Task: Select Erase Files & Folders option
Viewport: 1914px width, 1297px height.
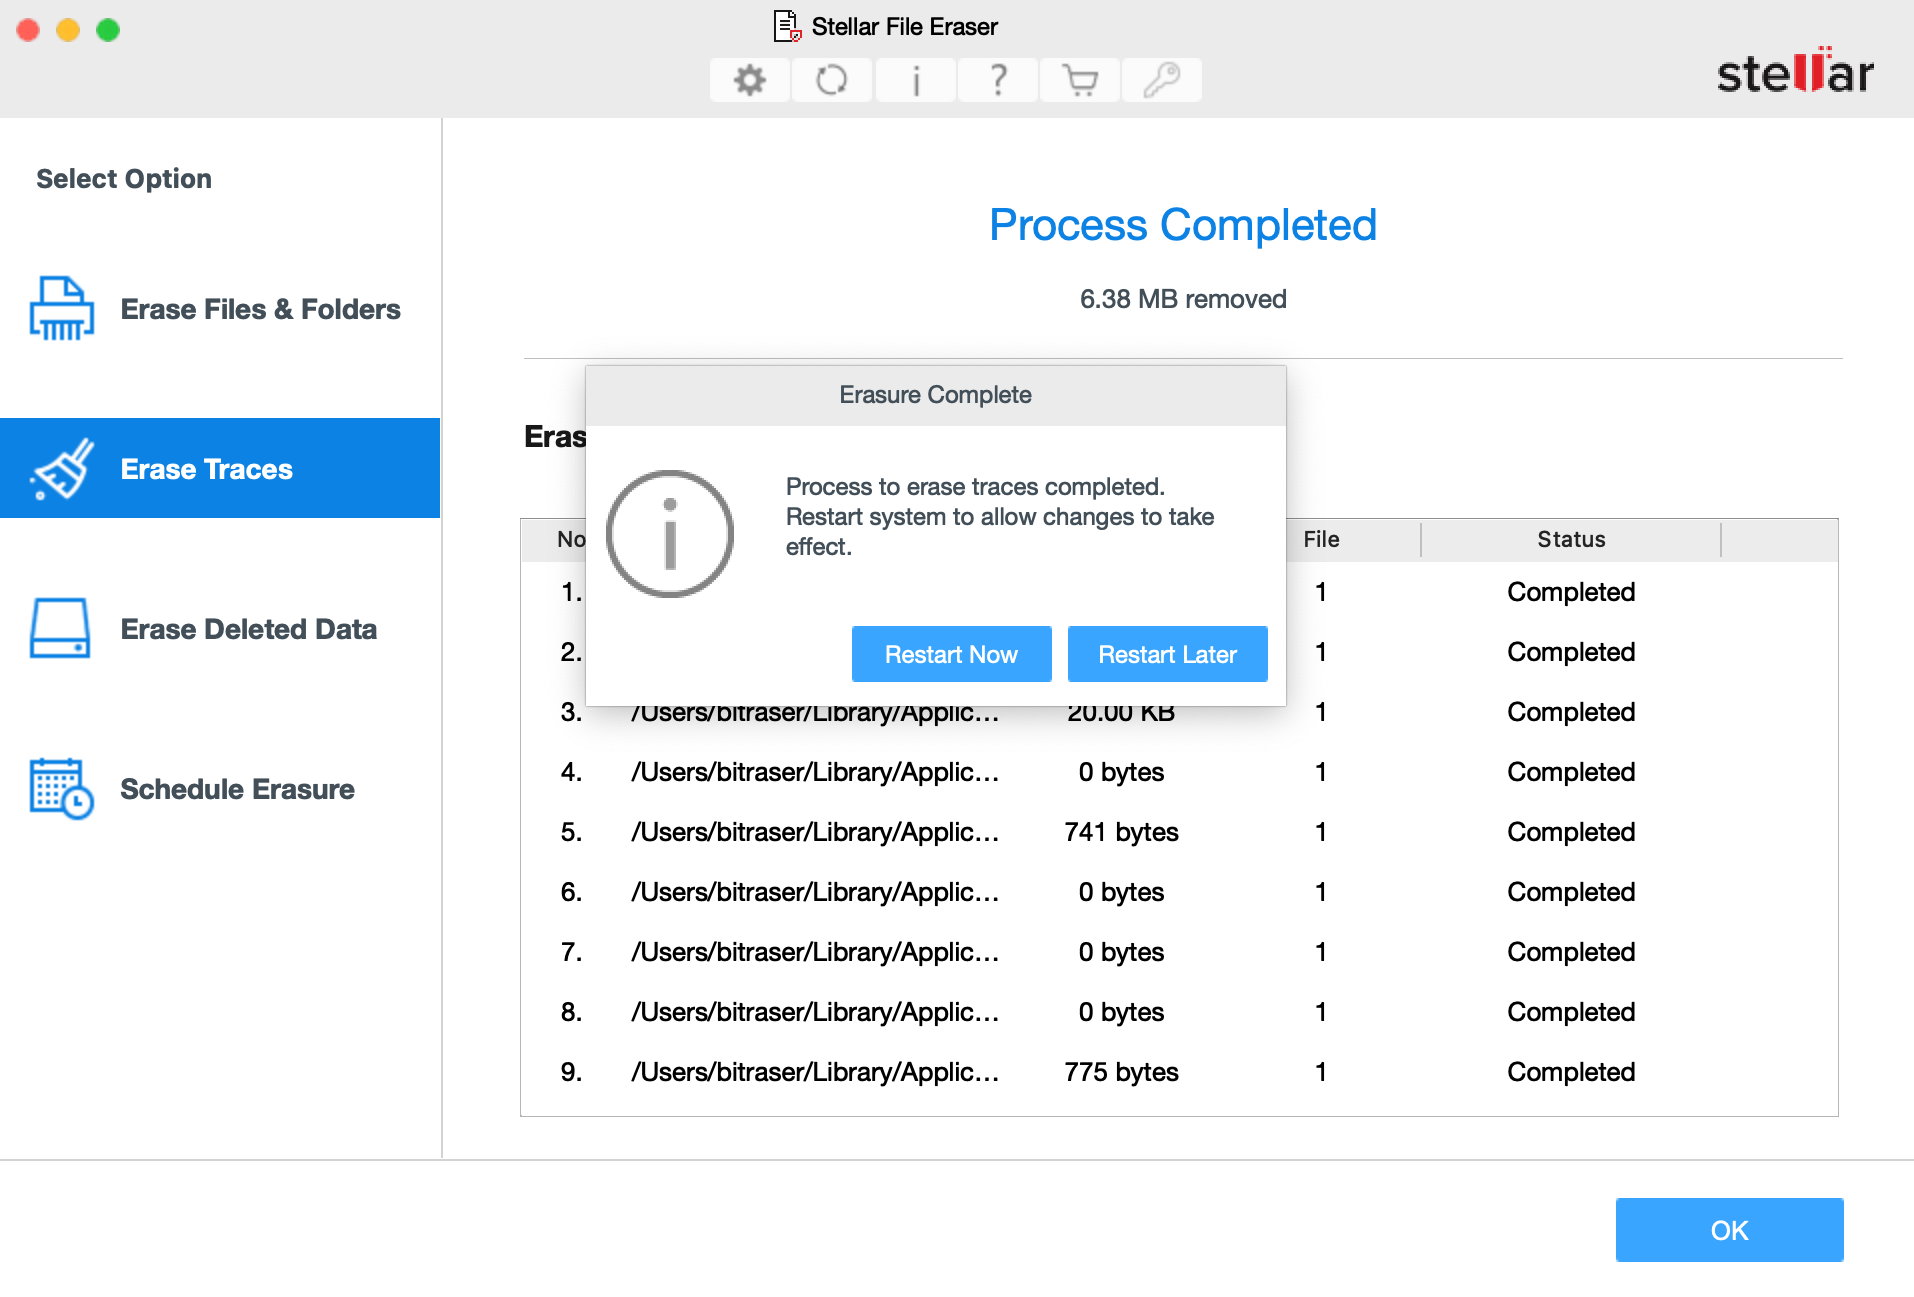Action: pyautogui.click(x=220, y=309)
